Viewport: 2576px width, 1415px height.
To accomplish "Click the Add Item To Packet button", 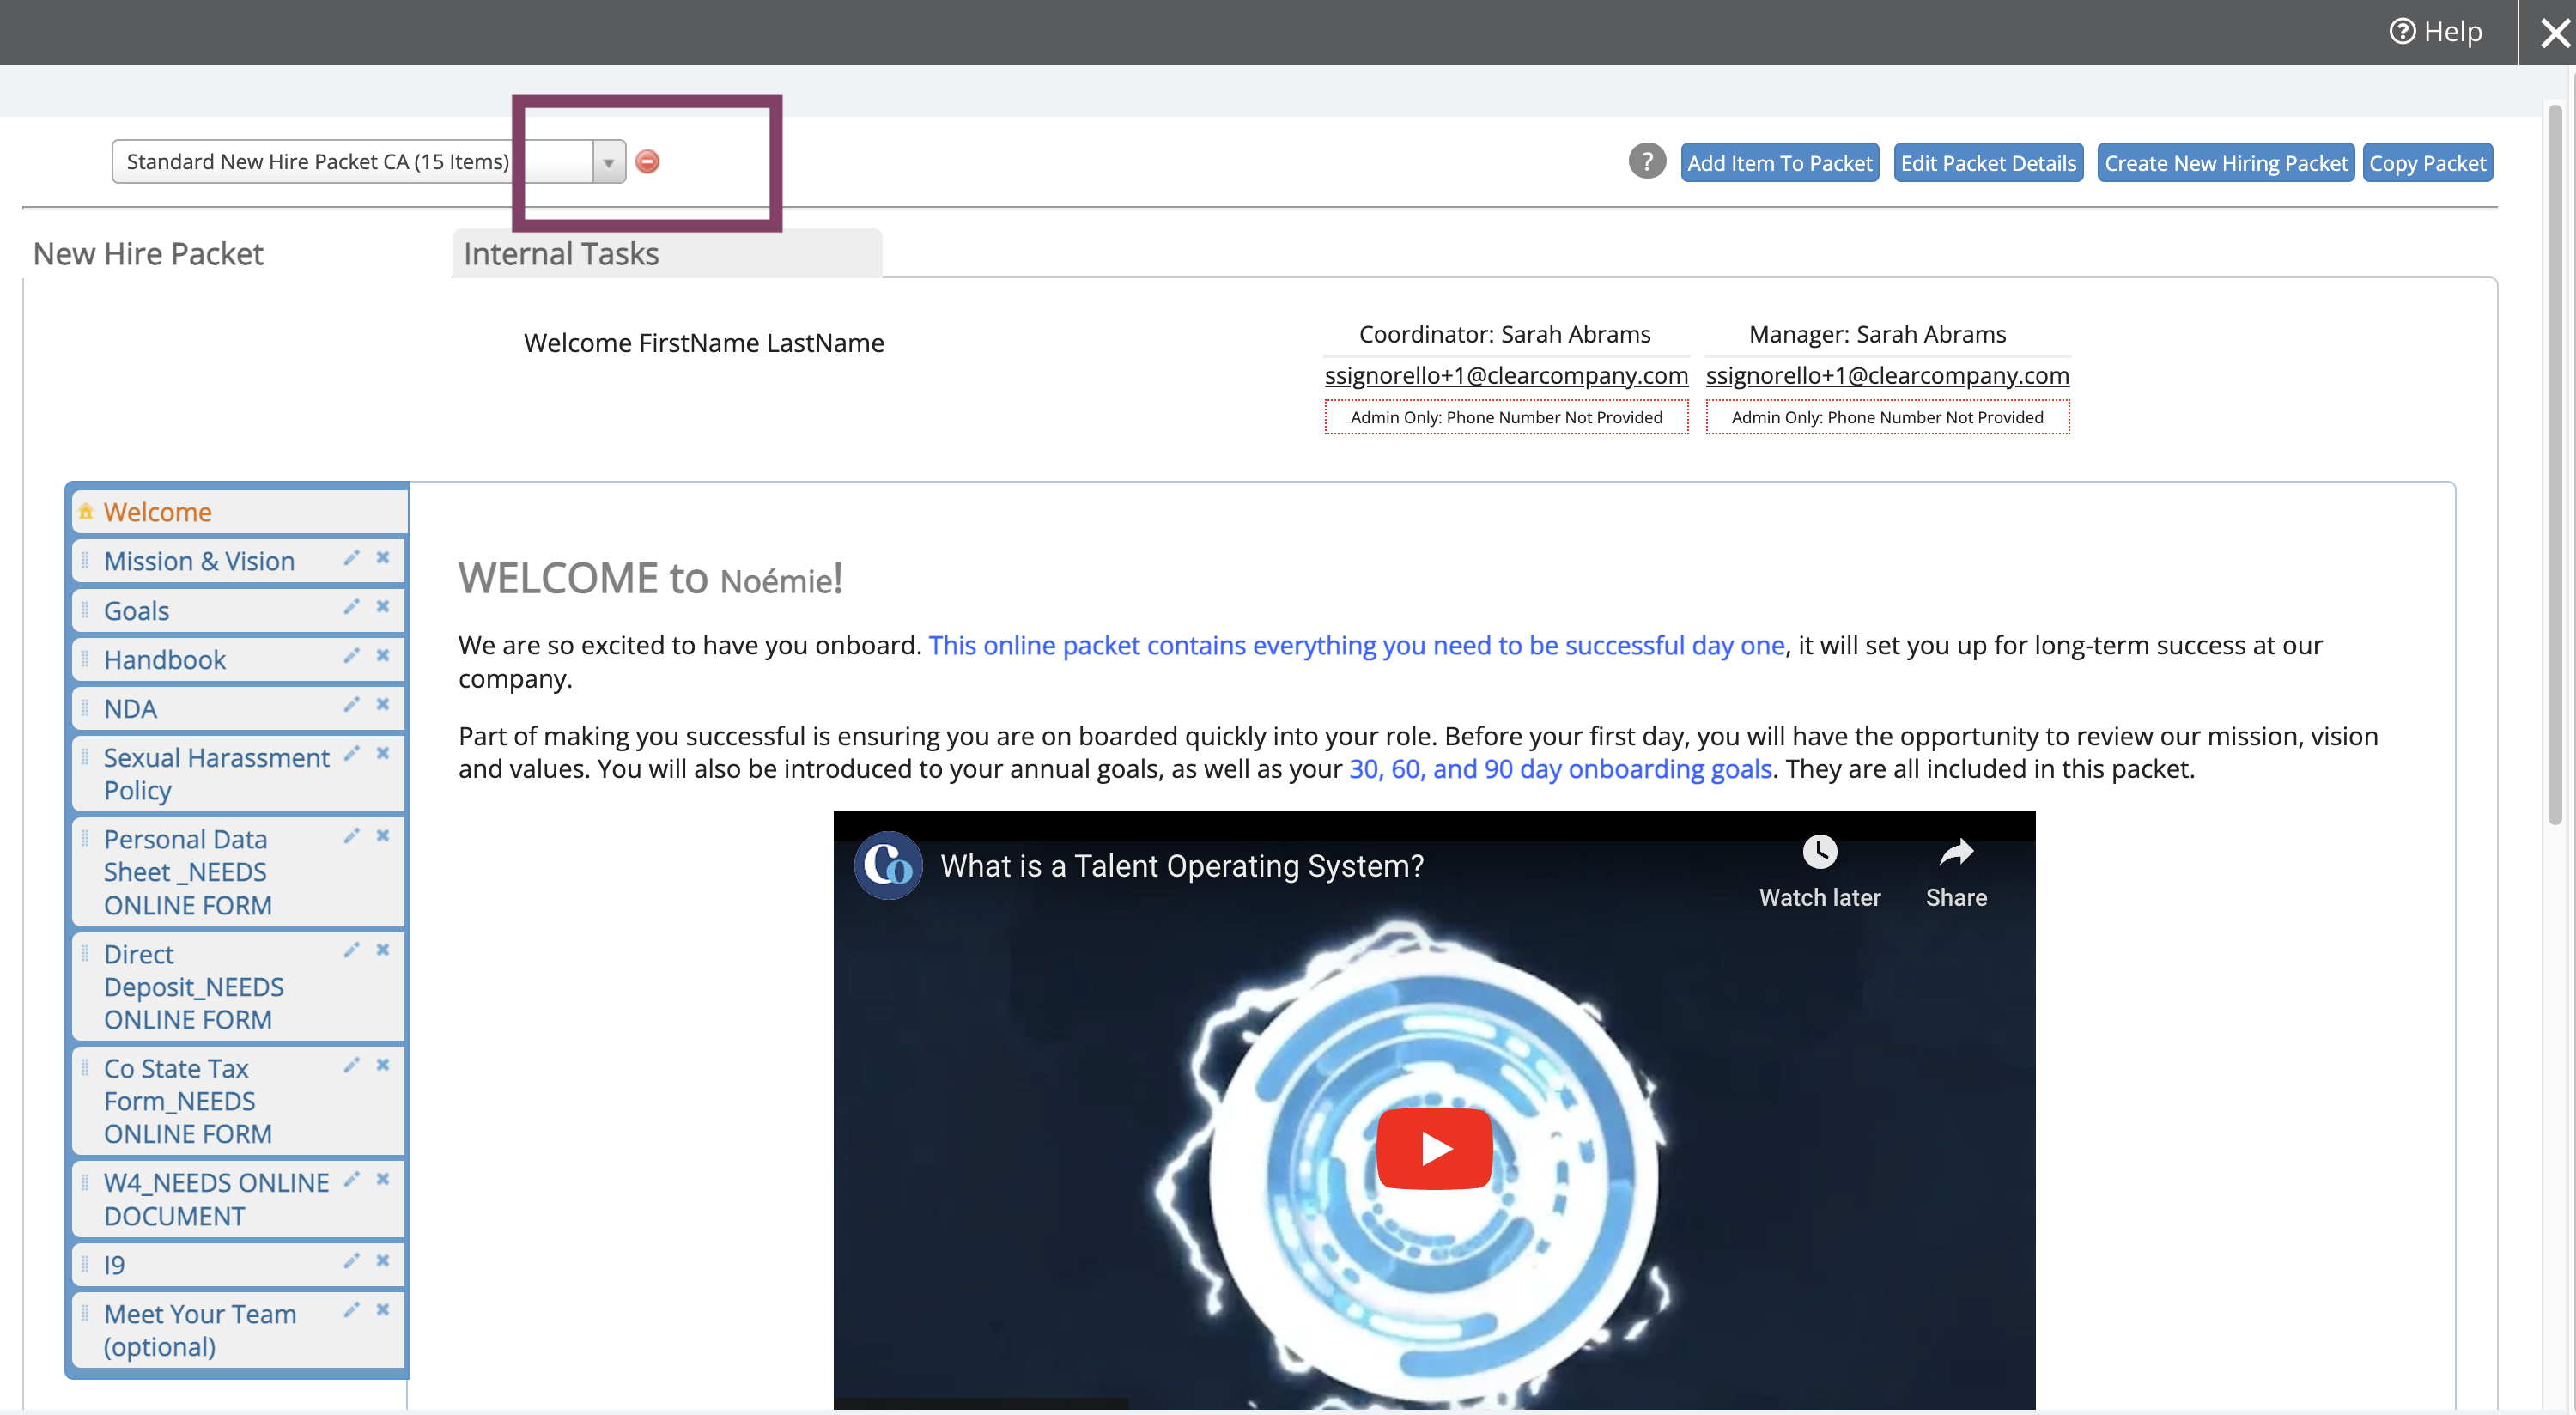I will click(x=1779, y=163).
